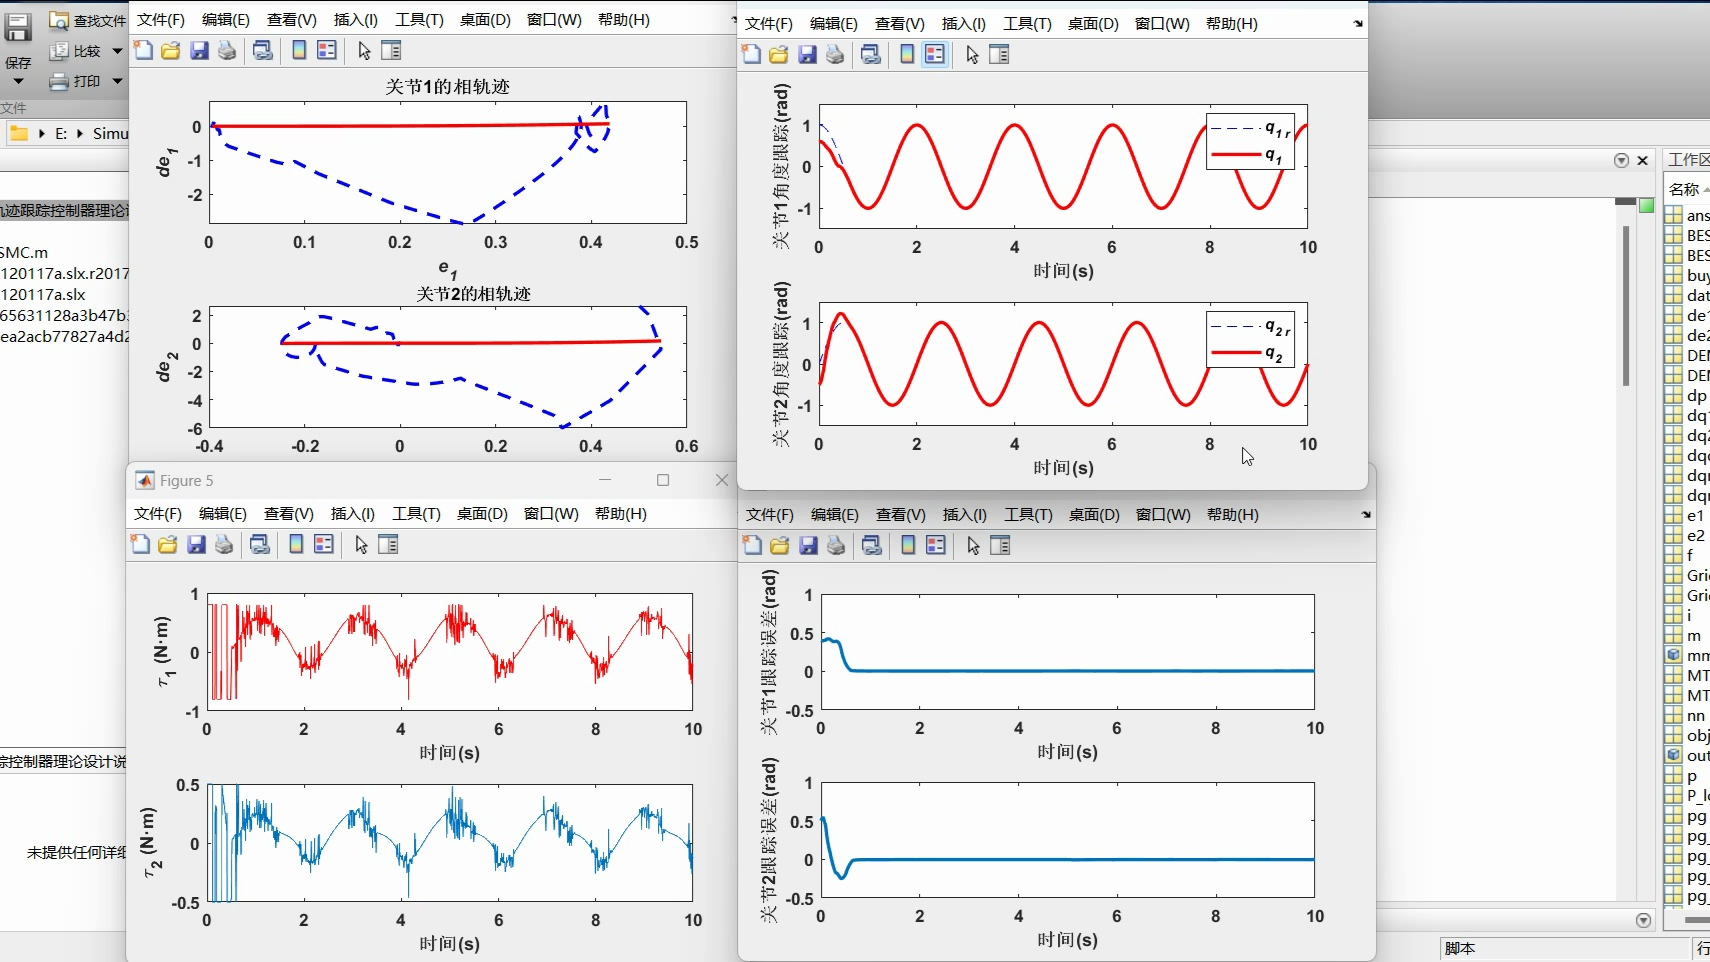1710x962 pixels.
Task: Open dock arrow of angle tracking figure
Action: (1358, 24)
